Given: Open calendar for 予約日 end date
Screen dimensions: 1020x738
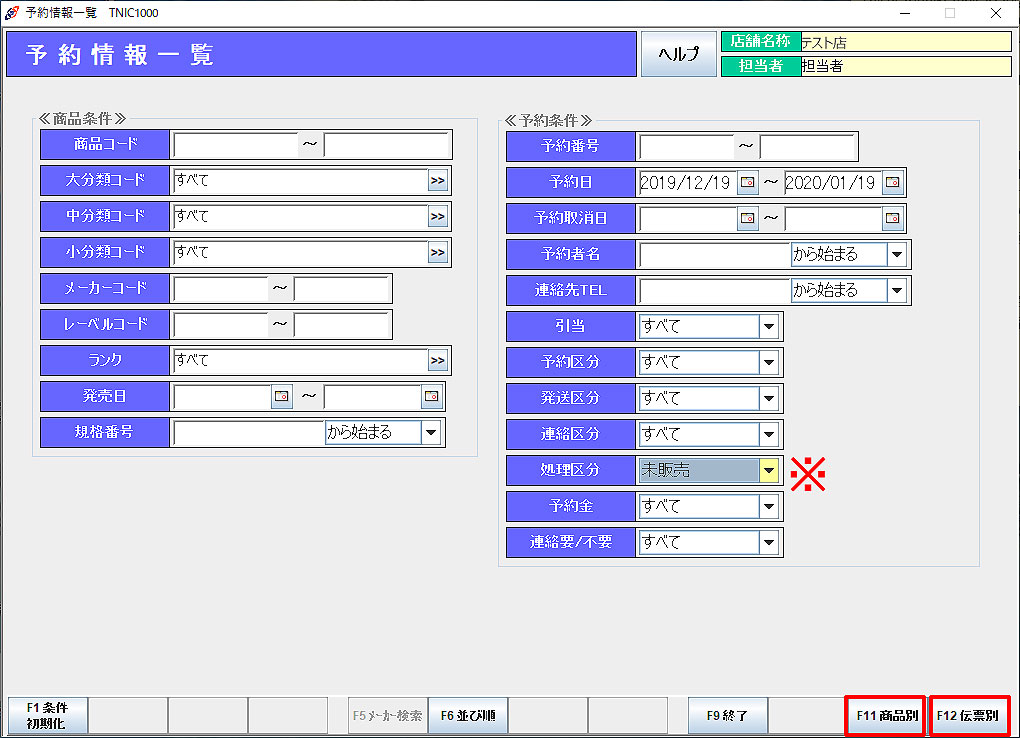Looking at the screenshot, I should (x=892, y=183).
